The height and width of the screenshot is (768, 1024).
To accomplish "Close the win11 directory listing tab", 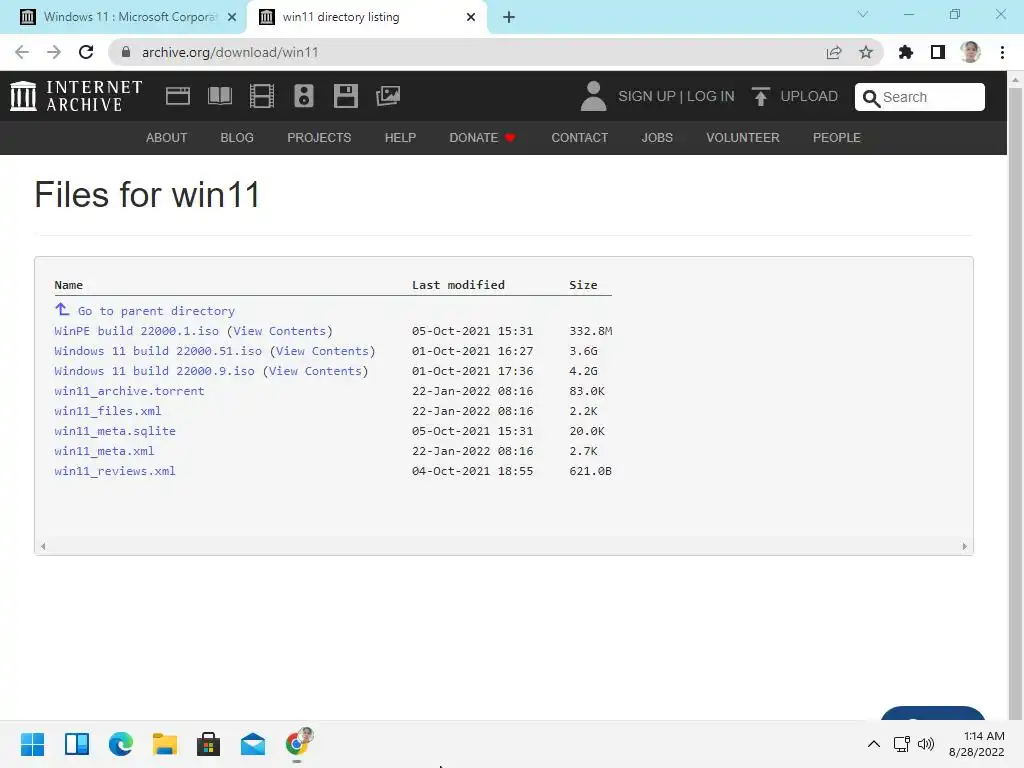I will pyautogui.click(x=471, y=17).
